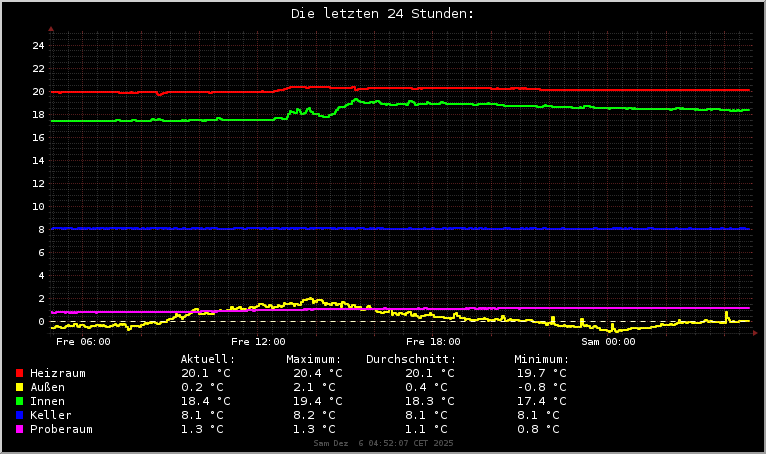Click the green Innen legend swatch
766x454 pixels.
(x=19, y=401)
